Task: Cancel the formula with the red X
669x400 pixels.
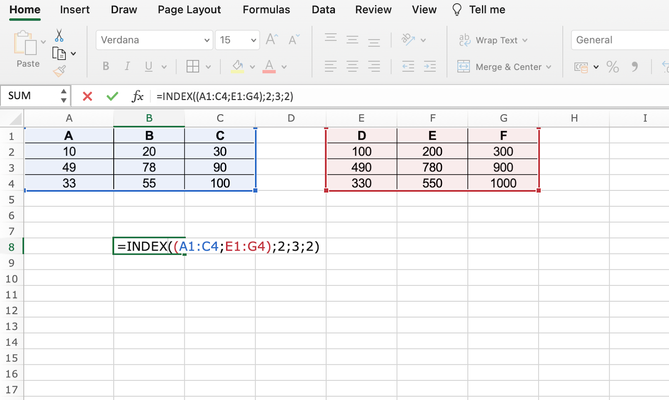Action: [87, 96]
